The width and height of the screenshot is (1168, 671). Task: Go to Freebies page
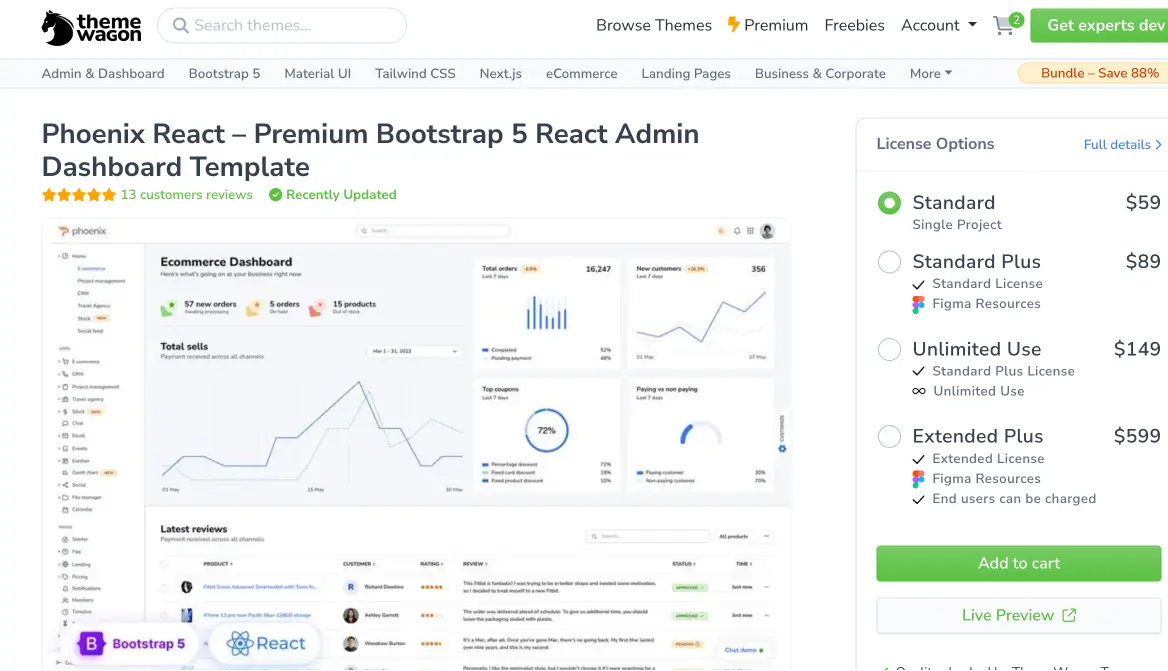[x=854, y=25]
